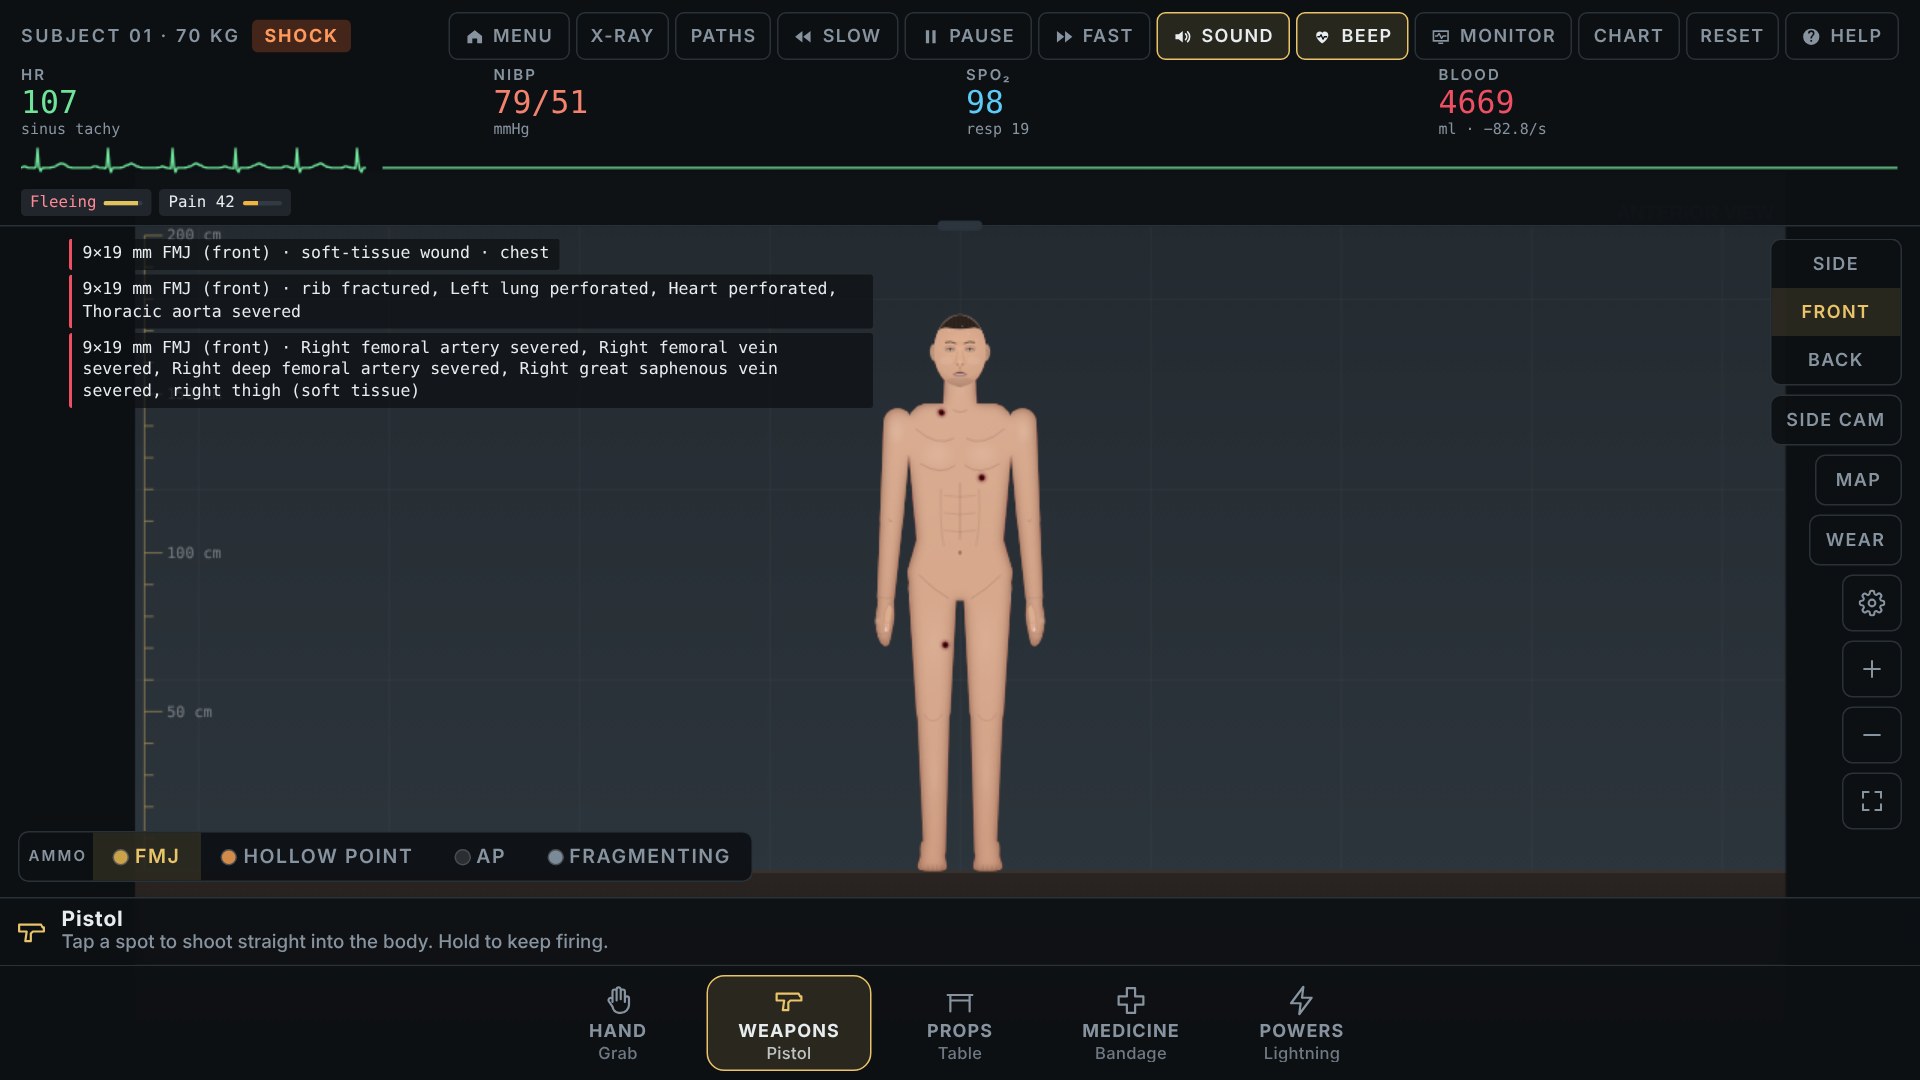The image size is (1920, 1080).
Task: Open the Powers Lightning category
Action: [1301, 1023]
